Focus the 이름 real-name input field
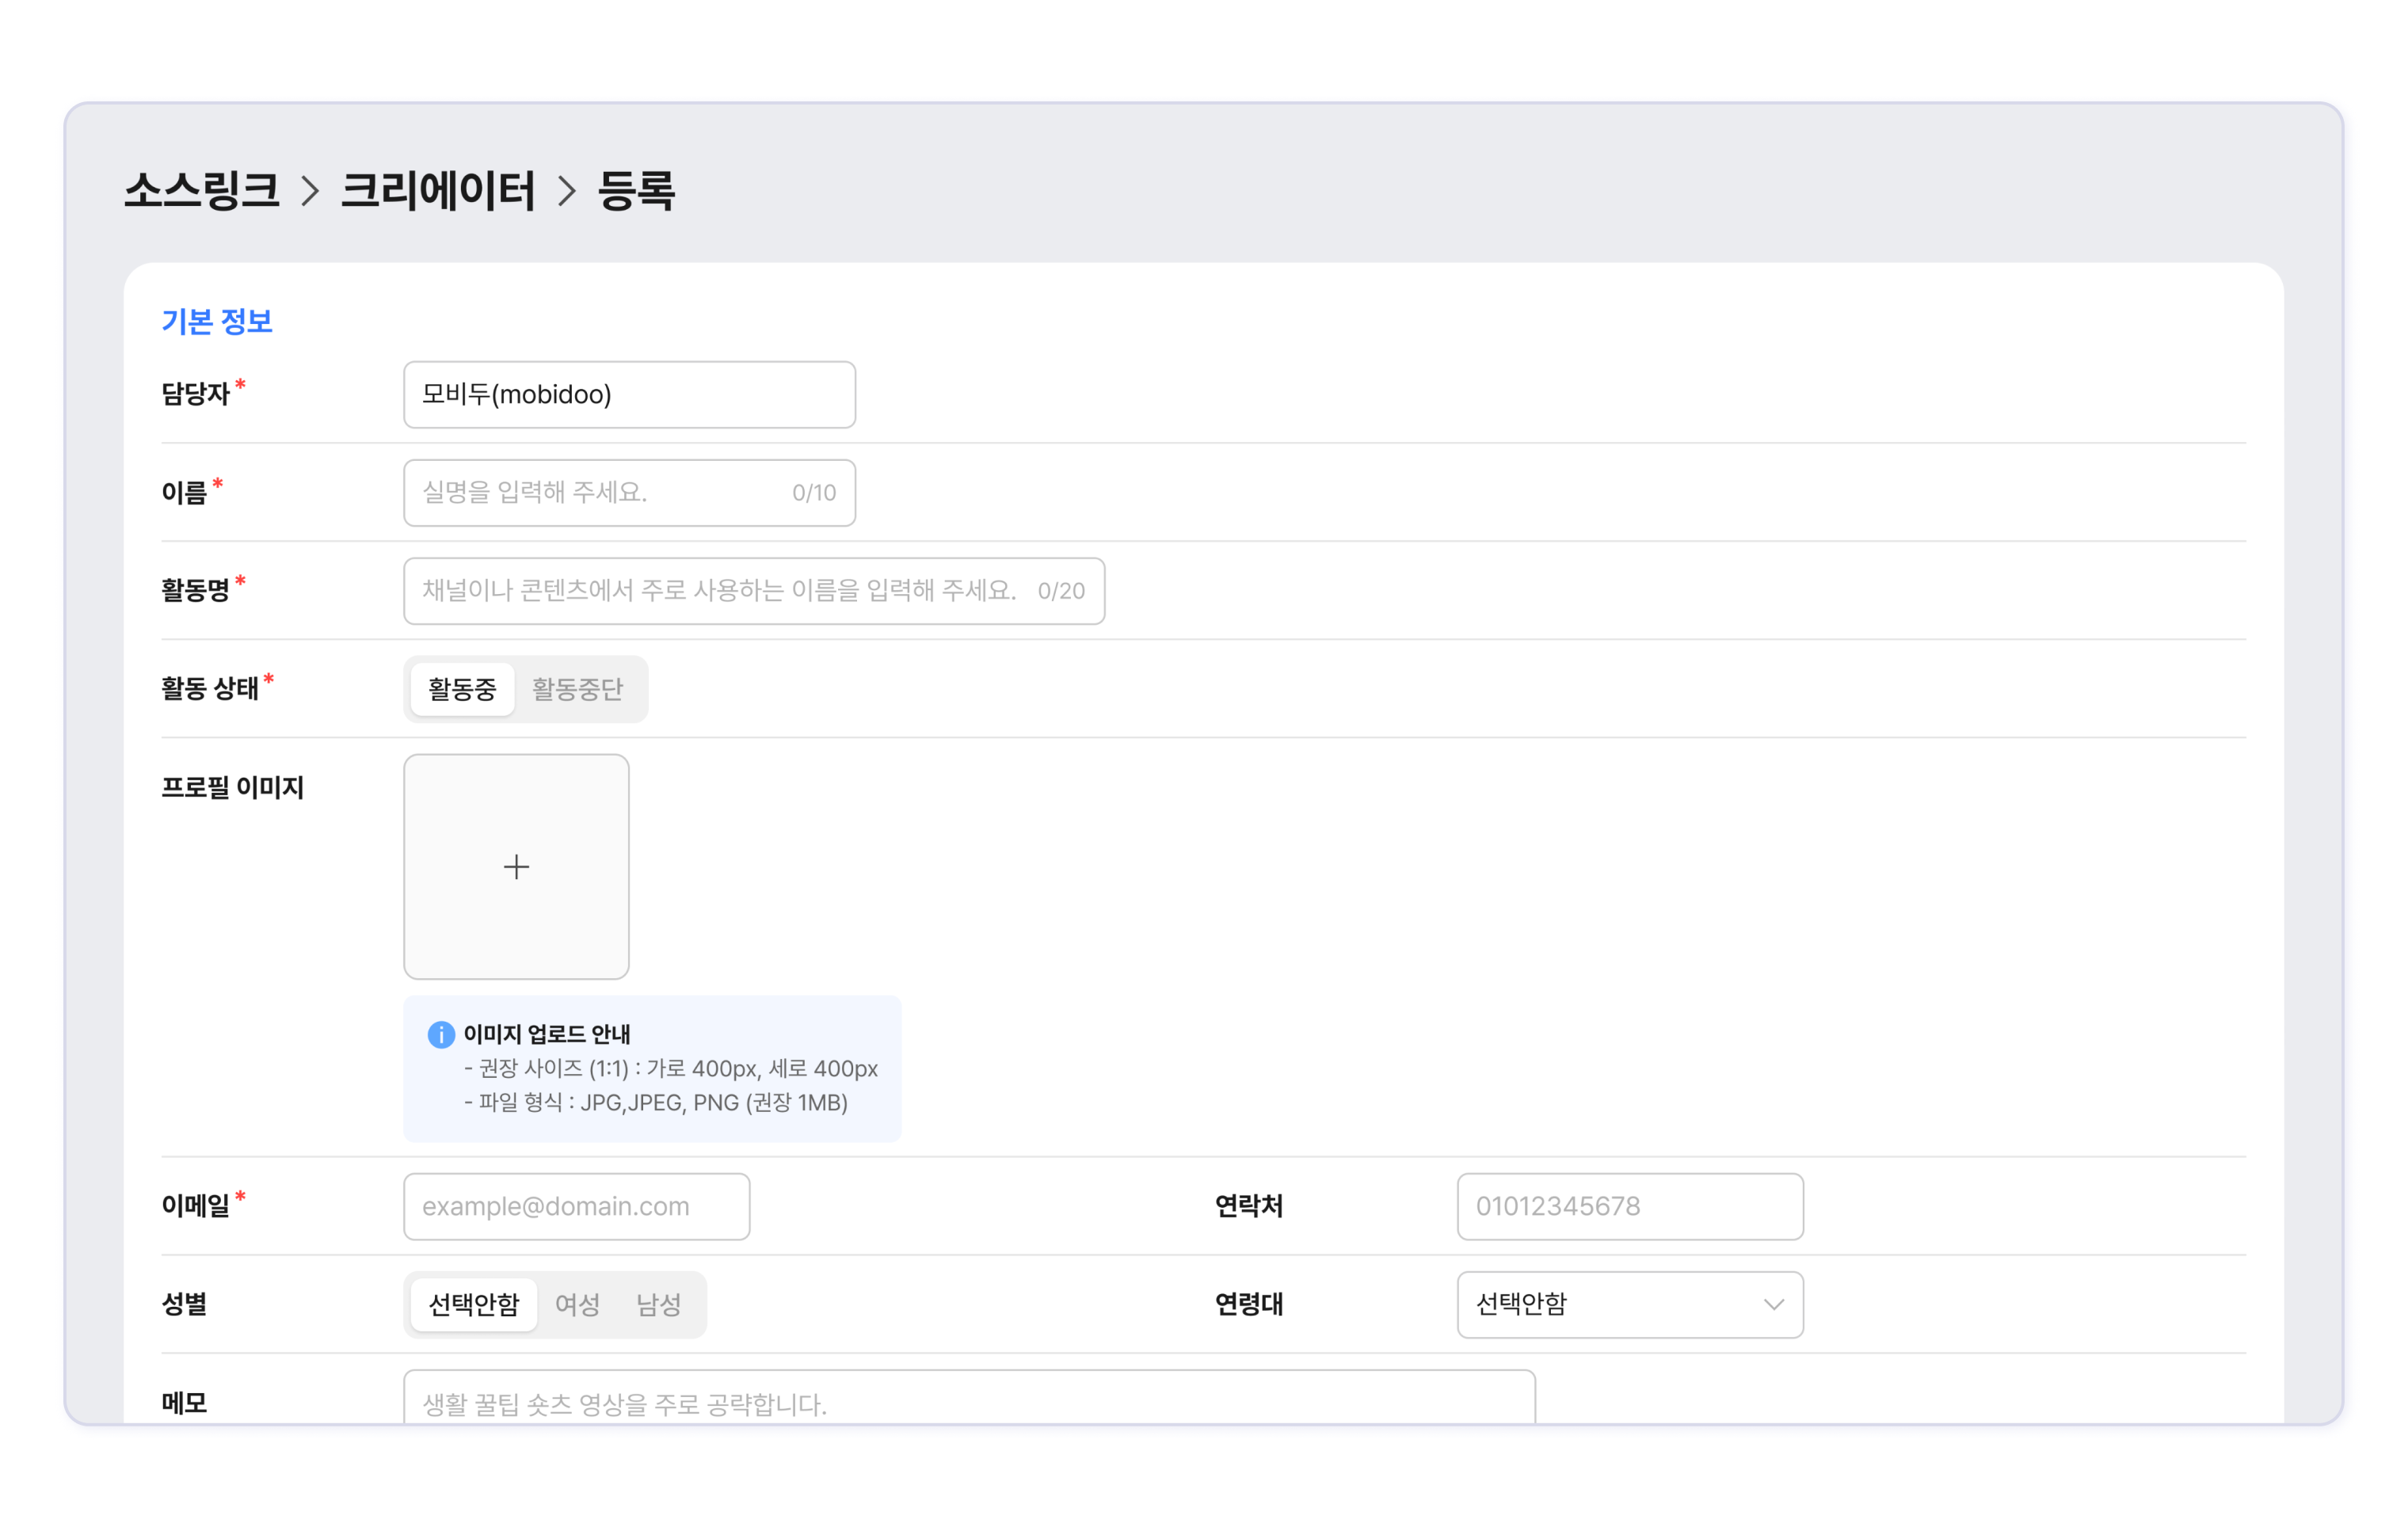Screen dimensions: 2408x1527 [600, 493]
